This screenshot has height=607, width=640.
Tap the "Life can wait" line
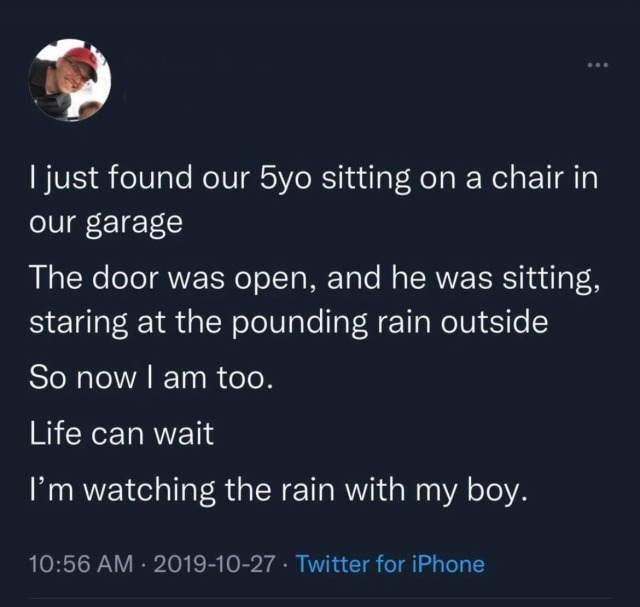(122, 433)
